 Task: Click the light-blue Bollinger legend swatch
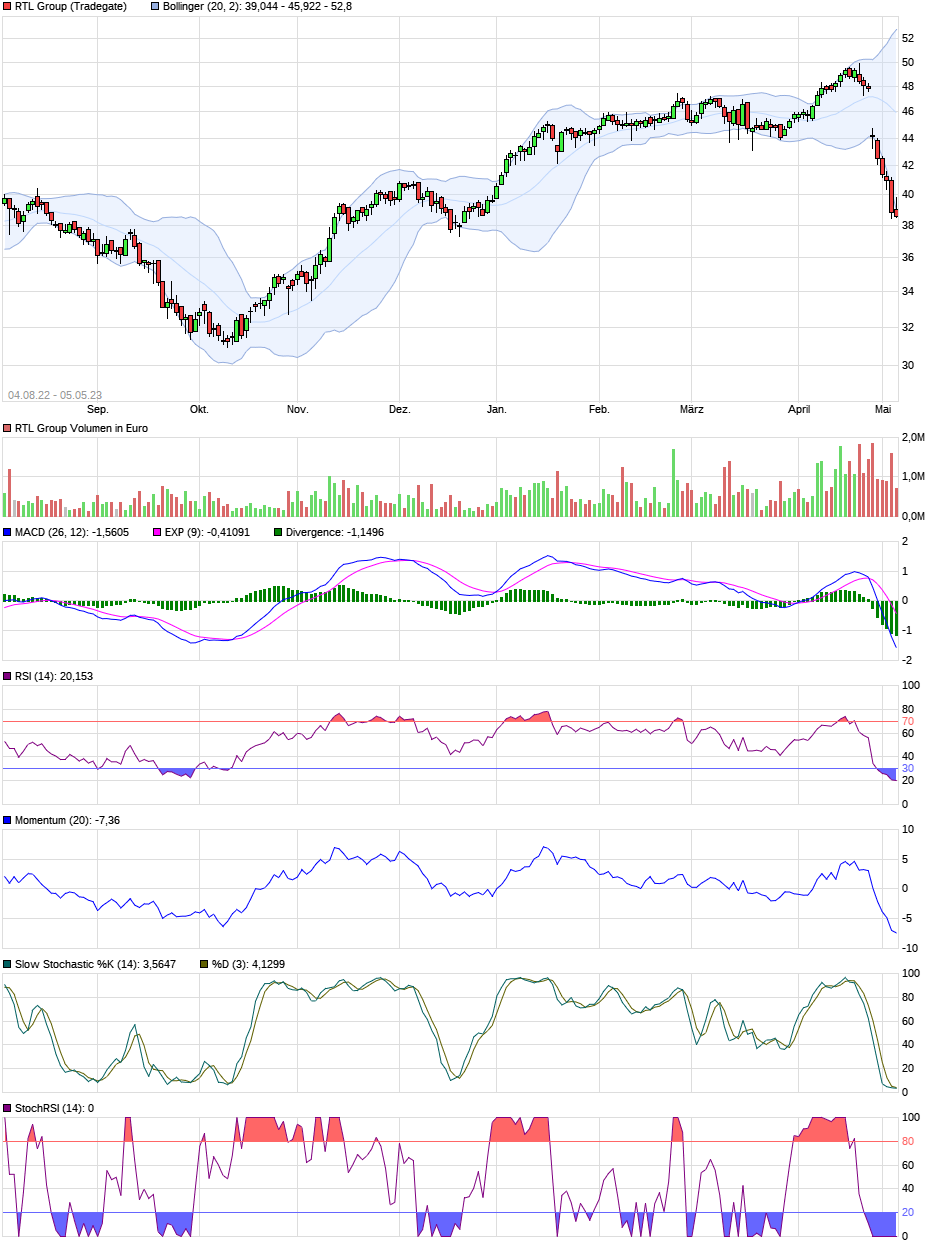click(x=155, y=6)
